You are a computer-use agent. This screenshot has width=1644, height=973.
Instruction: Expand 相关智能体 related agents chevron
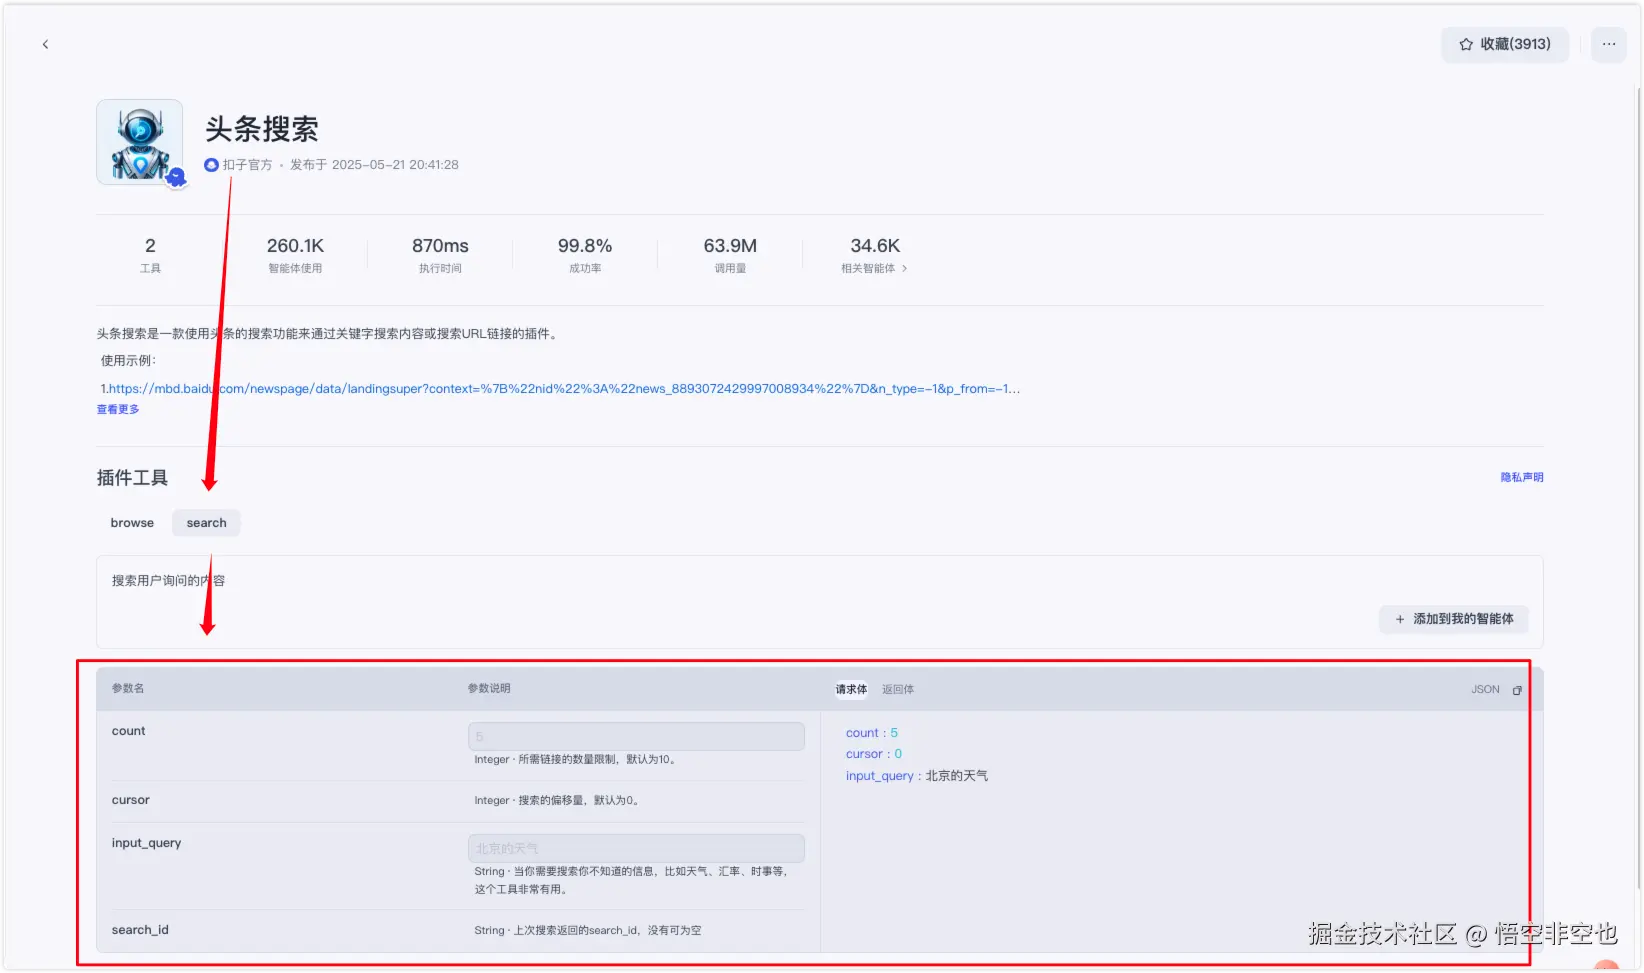click(x=904, y=269)
